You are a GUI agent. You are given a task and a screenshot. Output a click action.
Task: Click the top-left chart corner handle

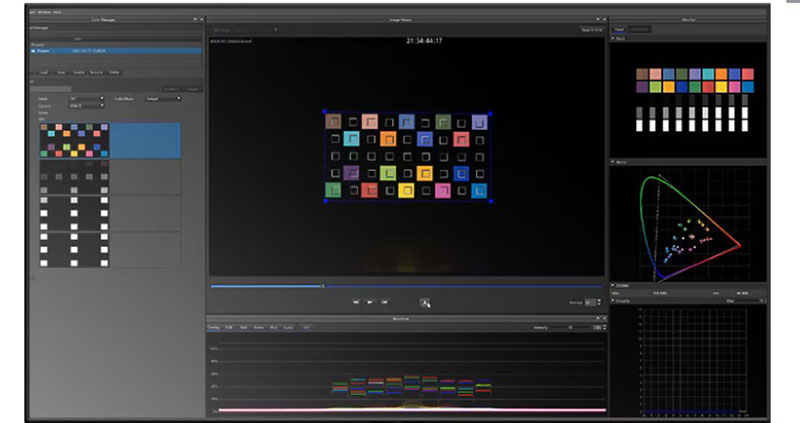pyautogui.click(x=325, y=112)
